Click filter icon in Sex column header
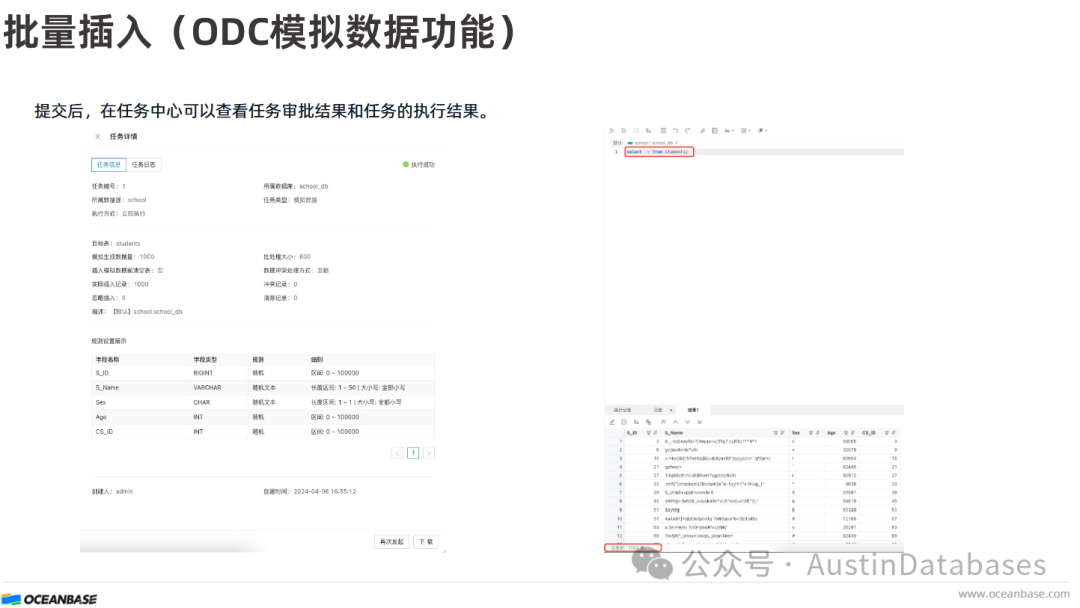The height and width of the screenshot is (608, 1080). click(811, 433)
